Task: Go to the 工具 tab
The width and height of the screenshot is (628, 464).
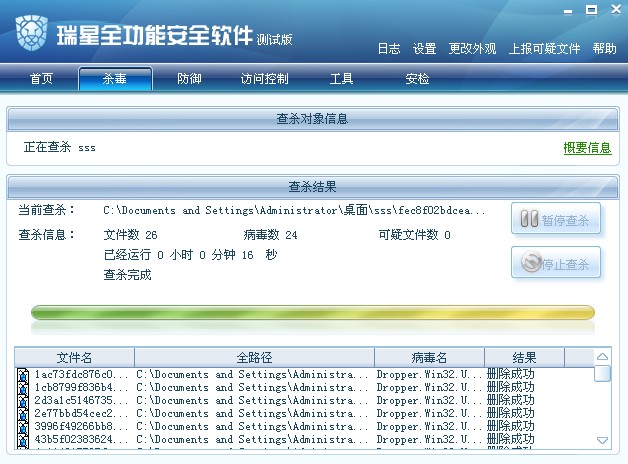Action: pyautogui.click(x=341, y=78)
